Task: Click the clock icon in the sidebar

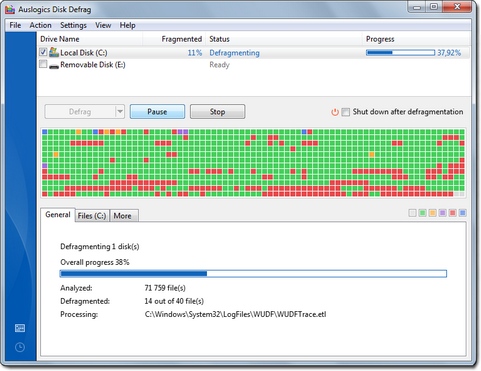Action: click(x=20, y=347)
